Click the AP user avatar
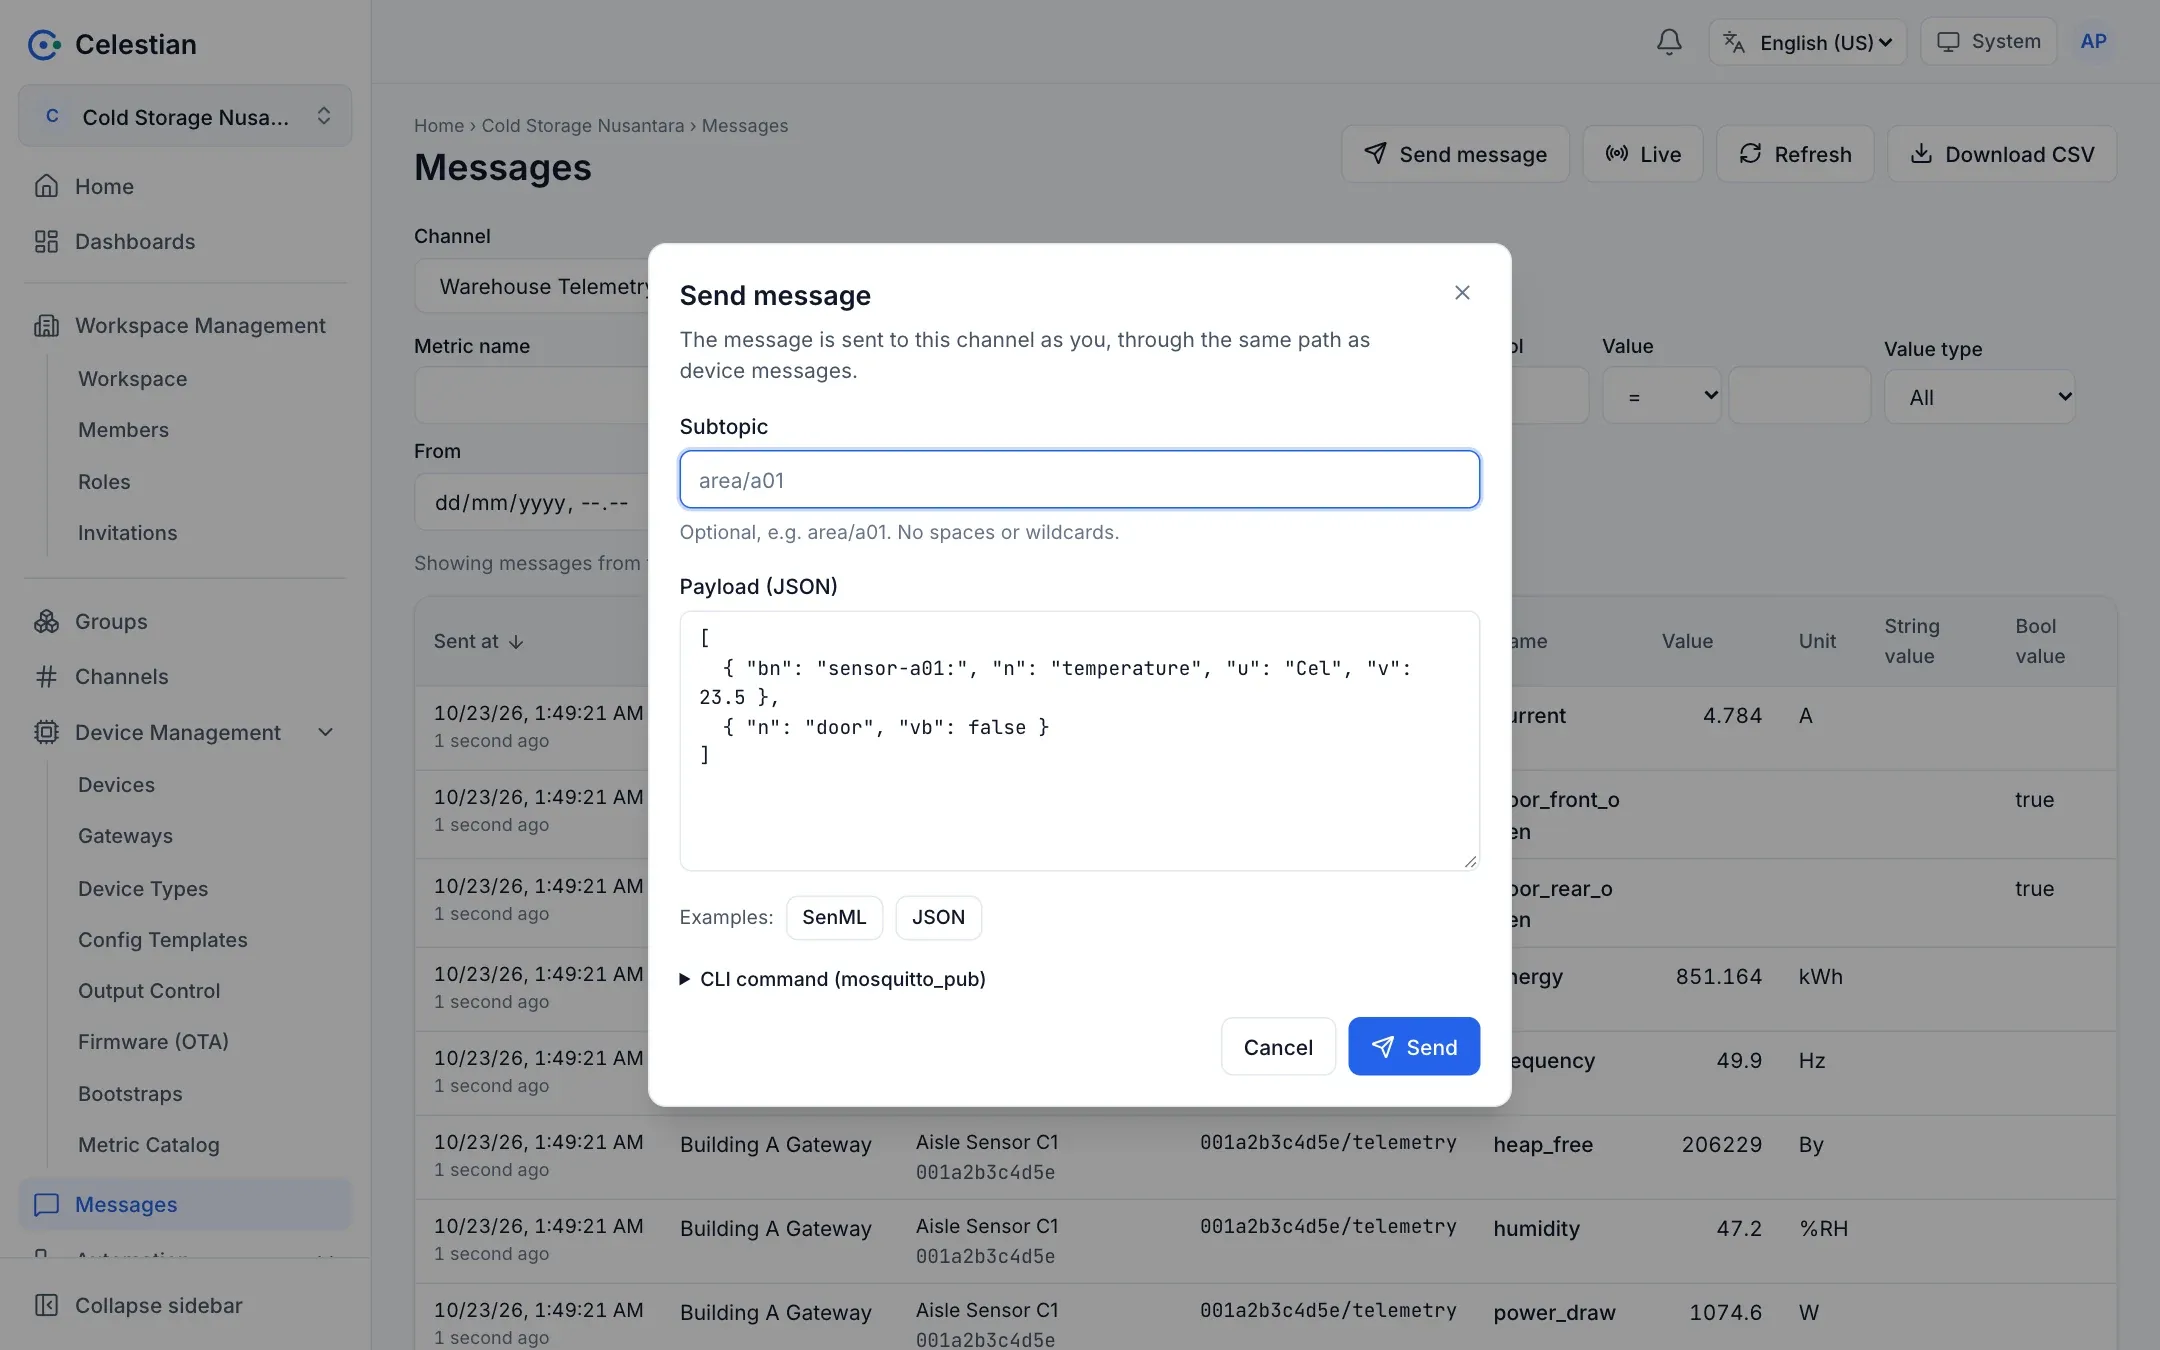This screenshot has height=1350, width=2160. (x=2094, y=42)
